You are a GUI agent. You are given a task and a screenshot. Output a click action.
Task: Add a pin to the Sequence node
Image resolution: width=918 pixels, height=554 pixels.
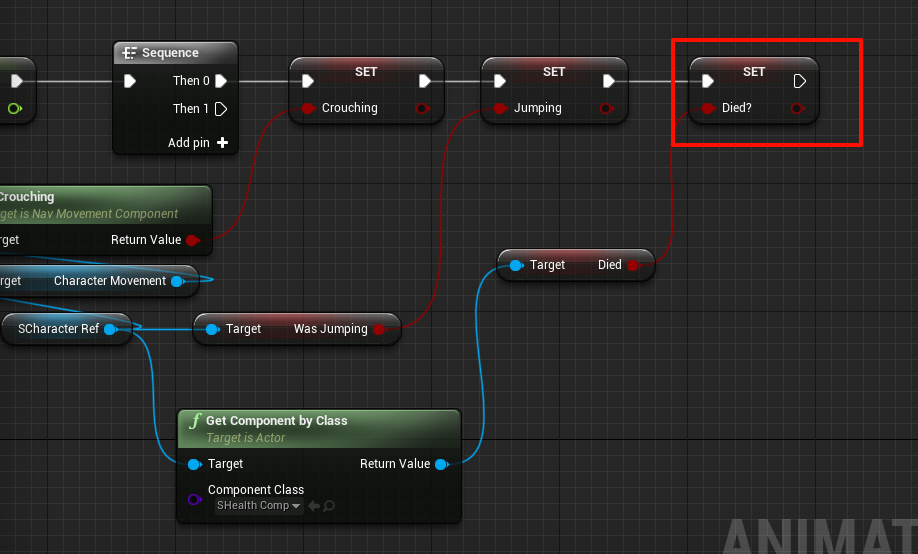(x=222, y=142)
